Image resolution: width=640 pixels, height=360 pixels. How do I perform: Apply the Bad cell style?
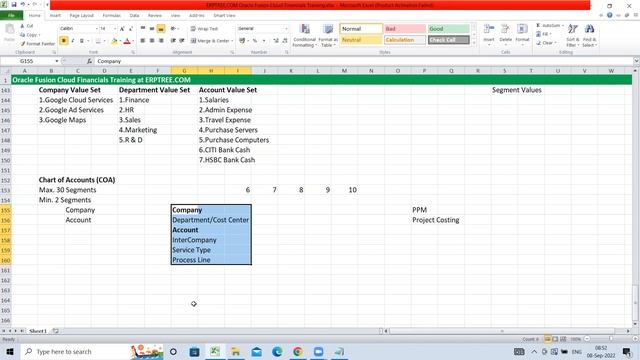click(404, 29)
